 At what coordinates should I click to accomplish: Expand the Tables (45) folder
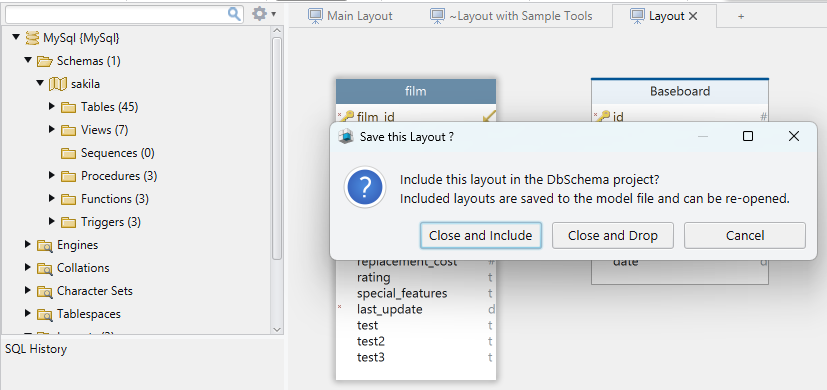(52, 106)
